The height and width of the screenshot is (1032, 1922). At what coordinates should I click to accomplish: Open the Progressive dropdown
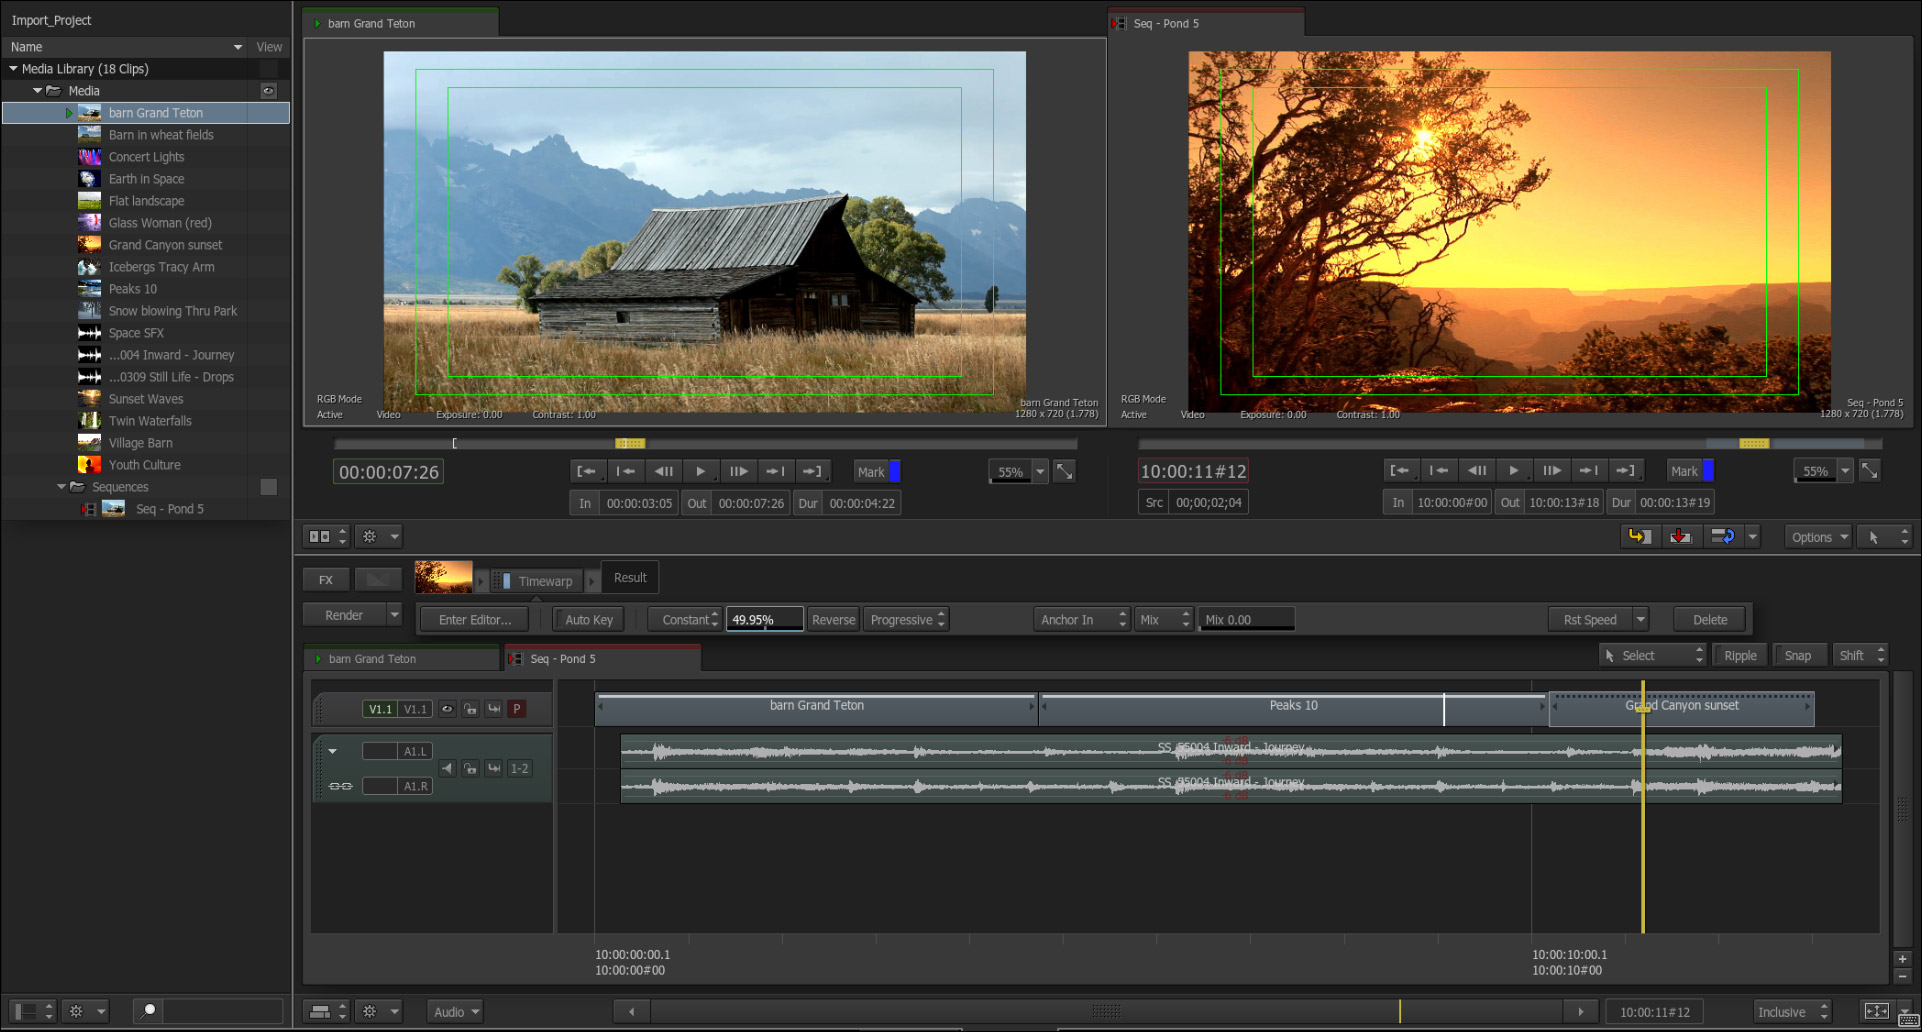point(906,620)
